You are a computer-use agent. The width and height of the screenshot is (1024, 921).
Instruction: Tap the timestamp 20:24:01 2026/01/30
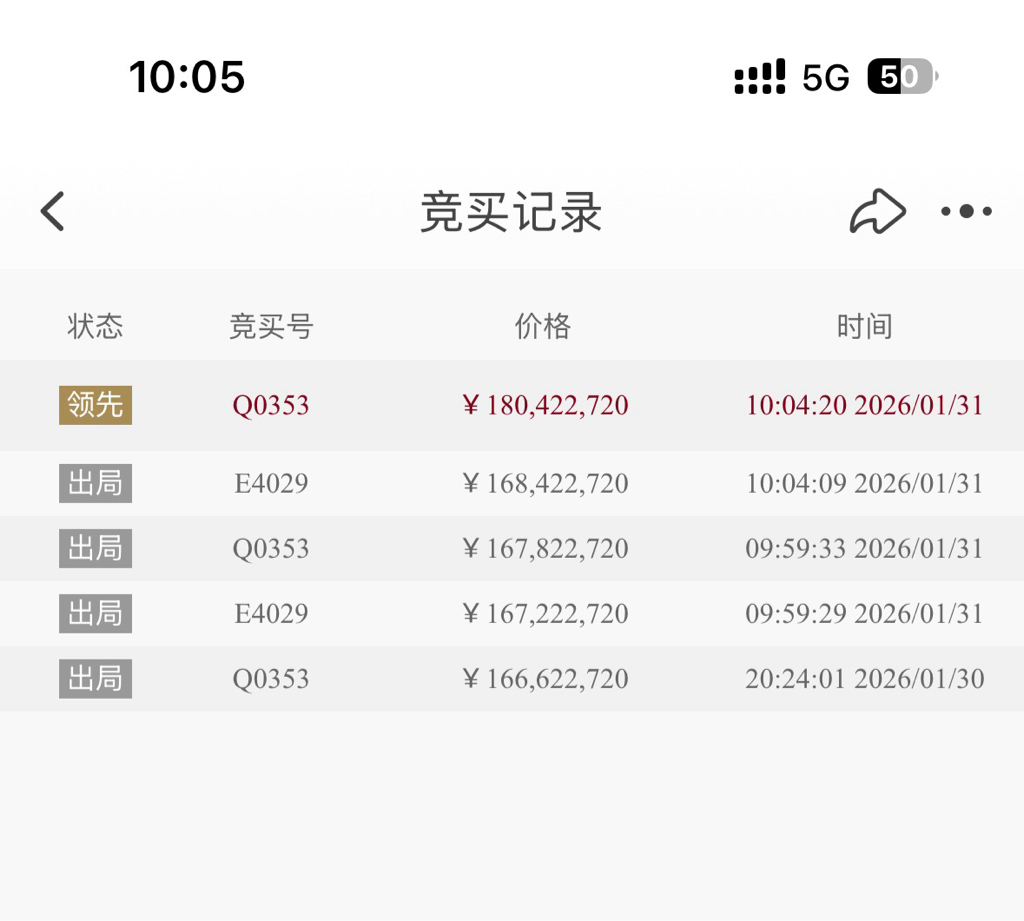[865, 679]
